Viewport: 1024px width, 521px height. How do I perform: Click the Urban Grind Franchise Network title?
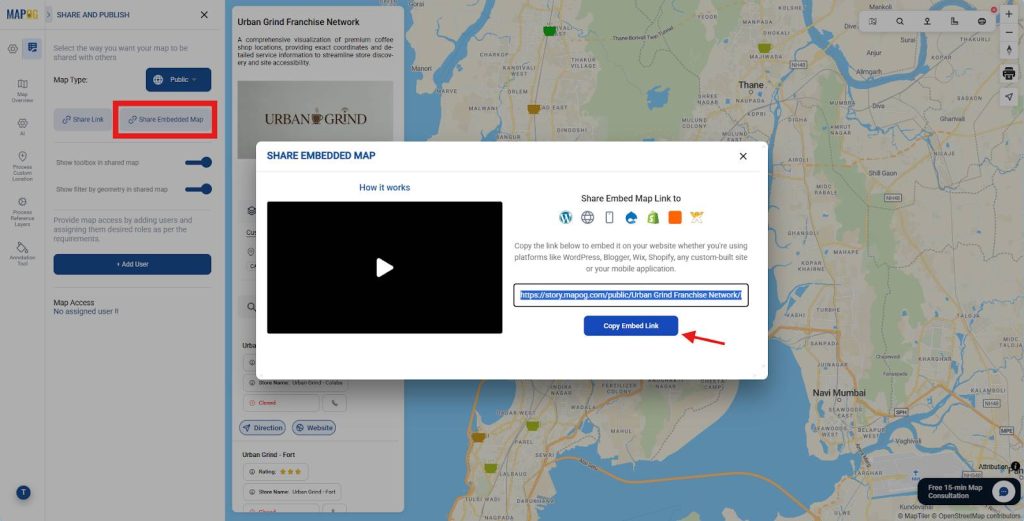(x=298, y=22)
